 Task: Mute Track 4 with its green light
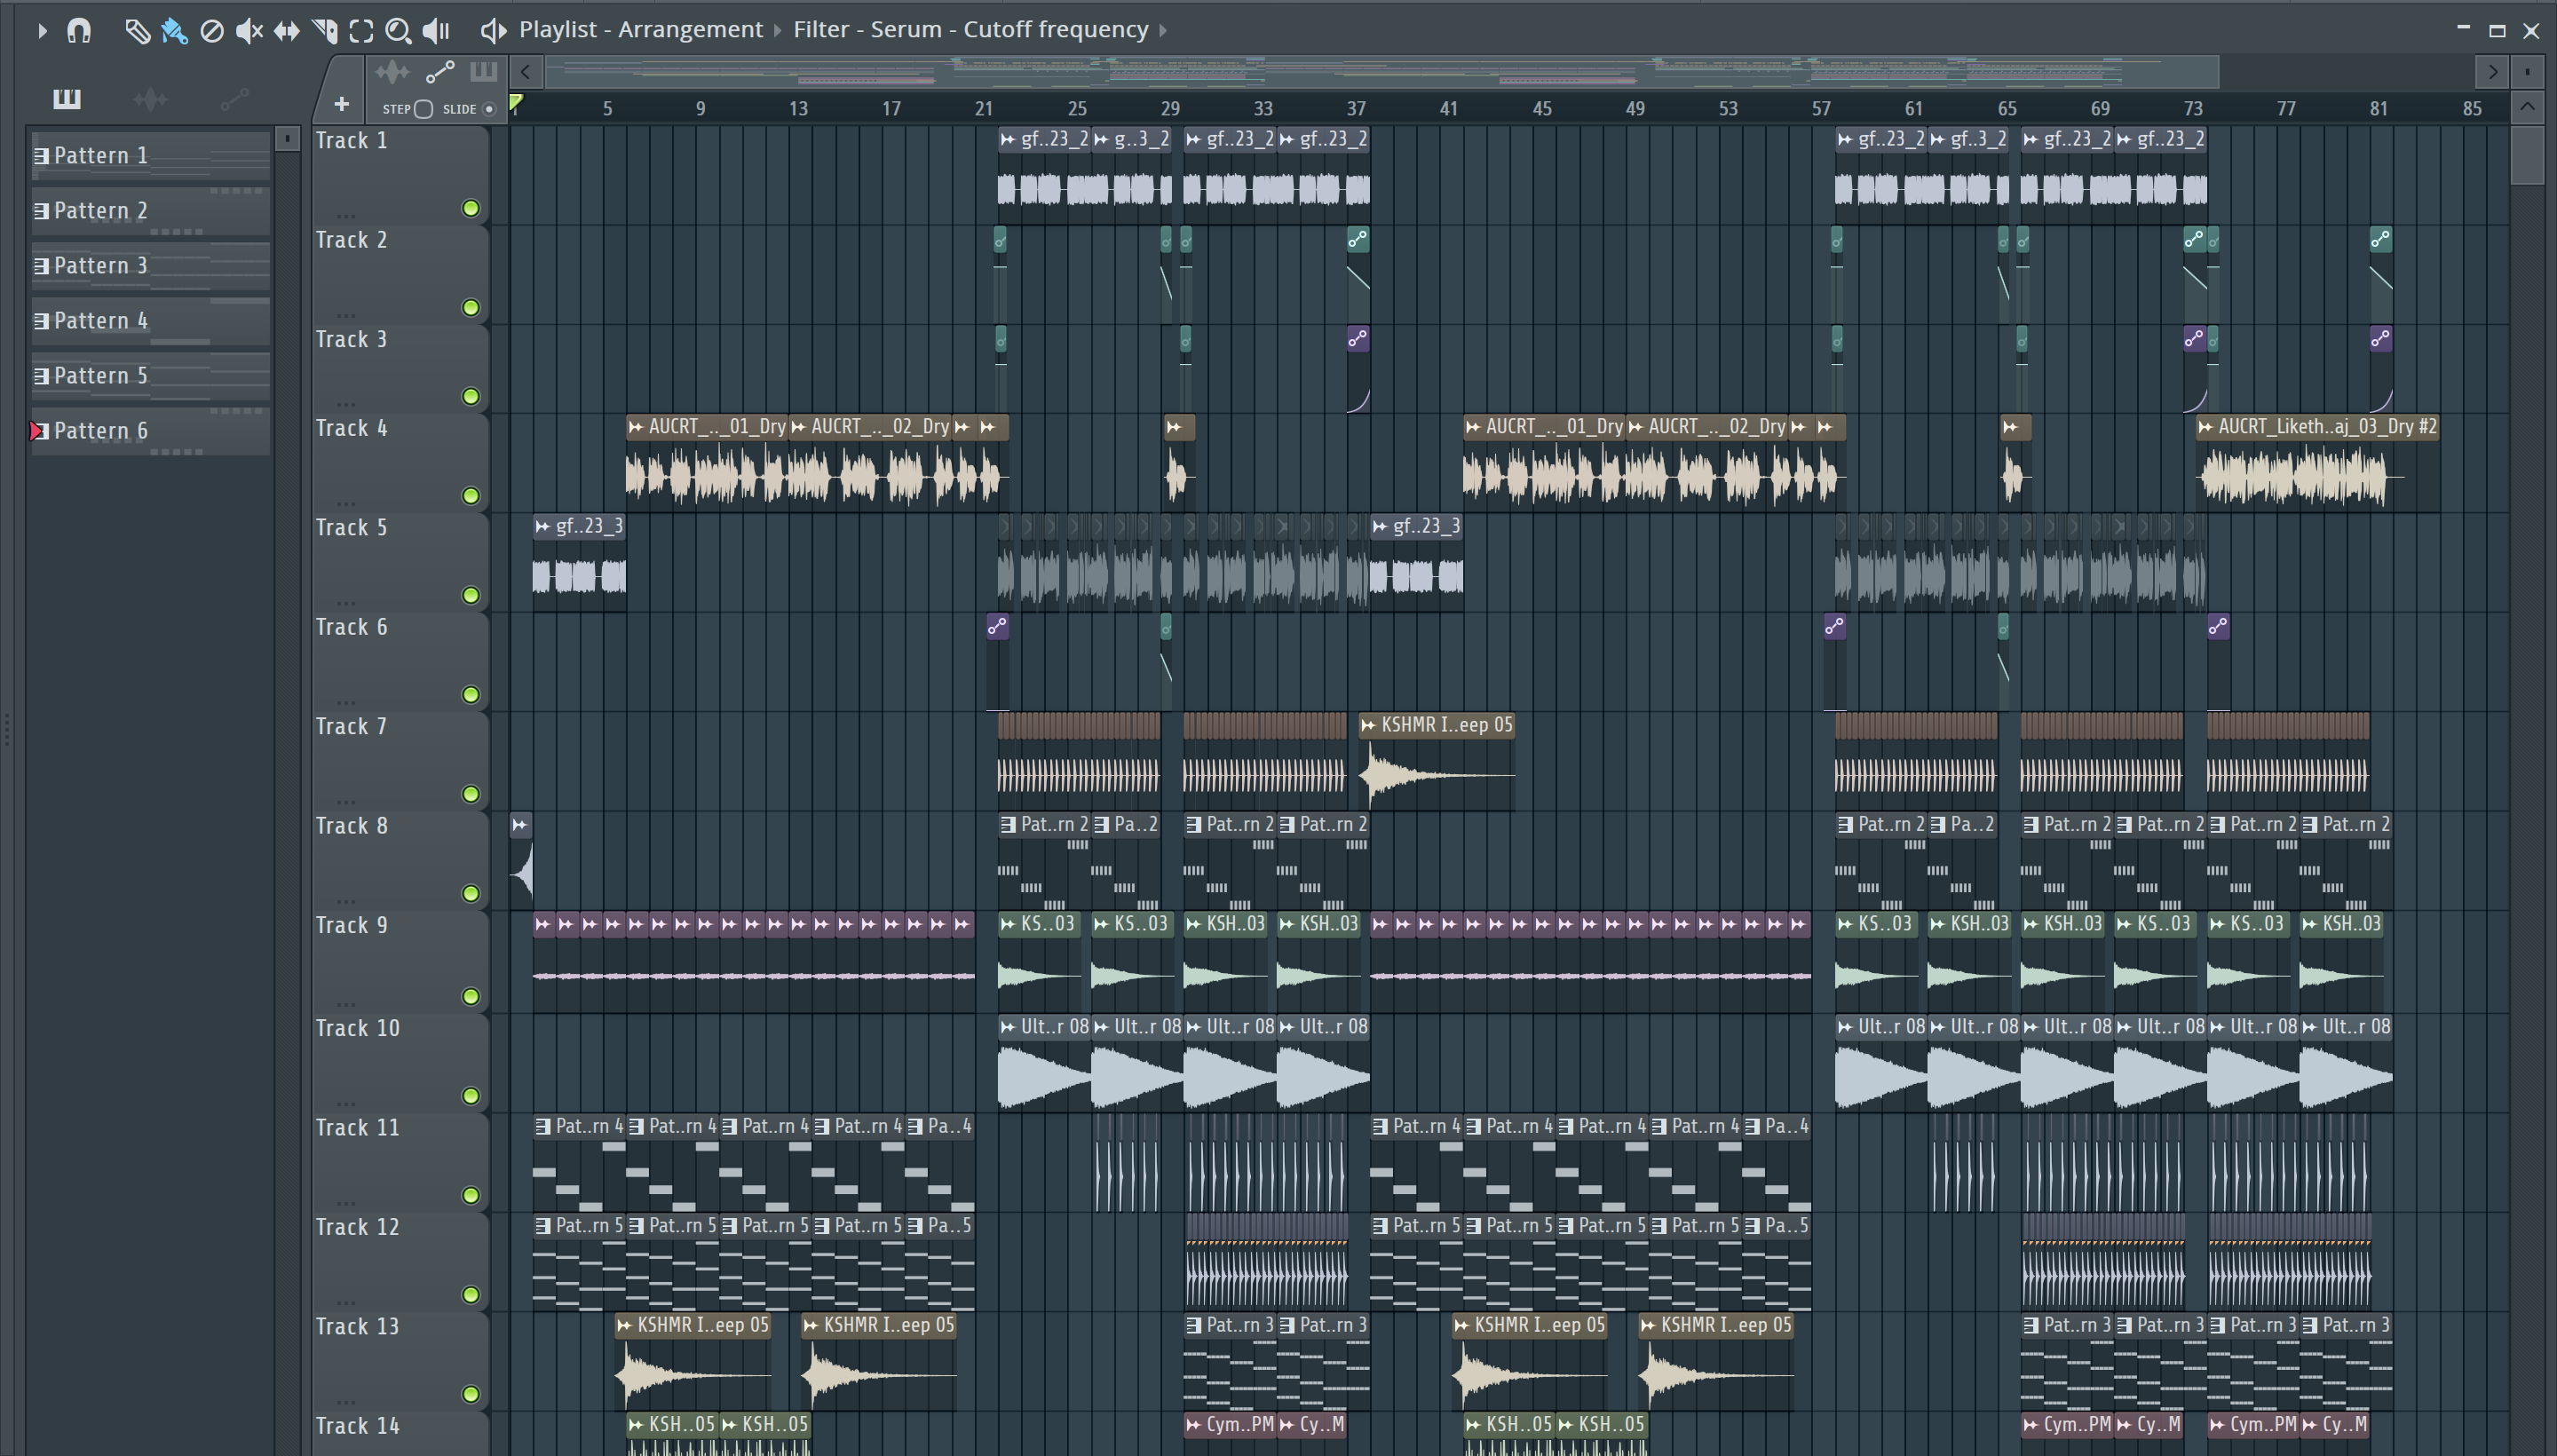point(470,495)
